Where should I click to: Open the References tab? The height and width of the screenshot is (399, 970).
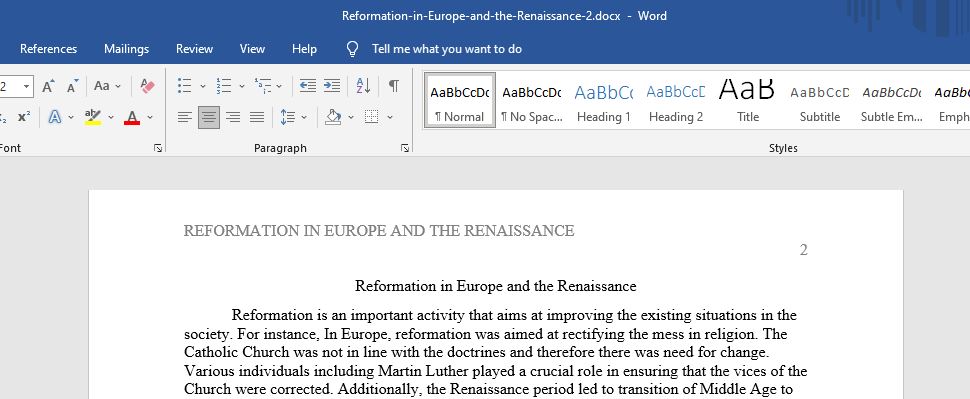click(x=48, y=49)
